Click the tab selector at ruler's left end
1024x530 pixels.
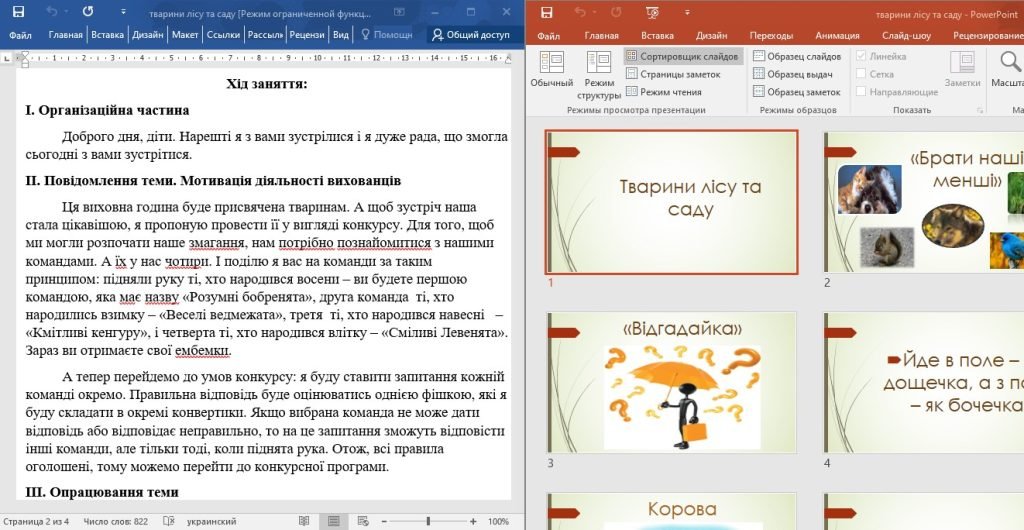click(7, 59)
